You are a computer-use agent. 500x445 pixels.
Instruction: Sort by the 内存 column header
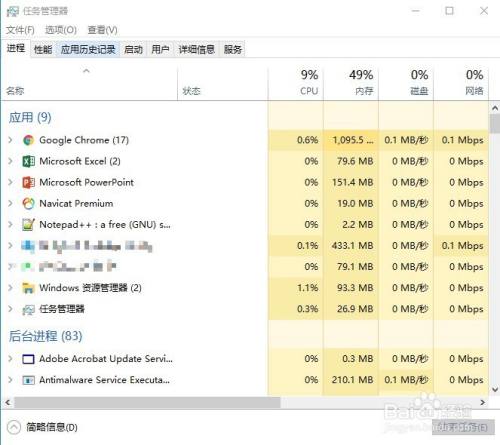pyautogui.click(x=351, y=83)
